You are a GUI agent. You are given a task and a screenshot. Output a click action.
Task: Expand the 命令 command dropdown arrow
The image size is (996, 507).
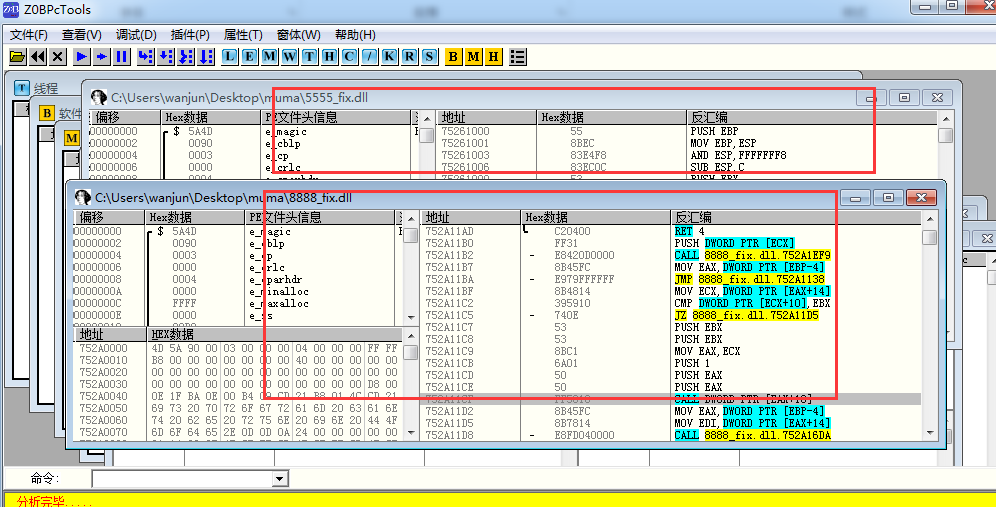click(x=279, y=479)
